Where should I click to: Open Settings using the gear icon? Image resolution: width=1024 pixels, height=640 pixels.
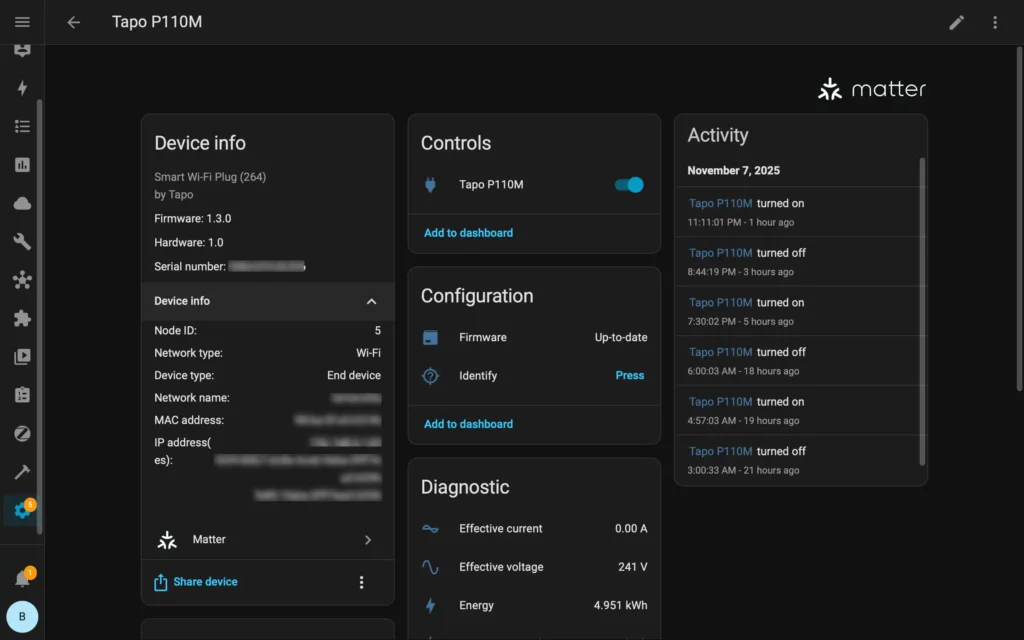click(22, 510)
